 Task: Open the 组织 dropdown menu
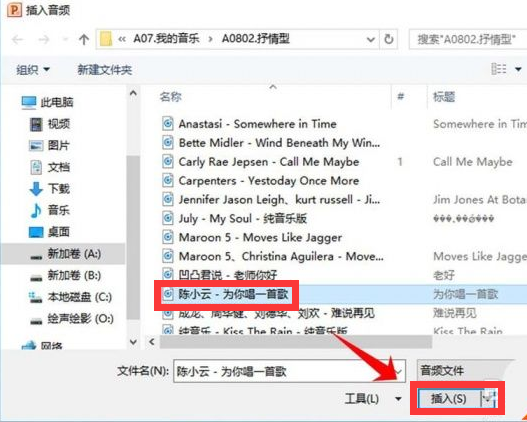tap(33, 70)
